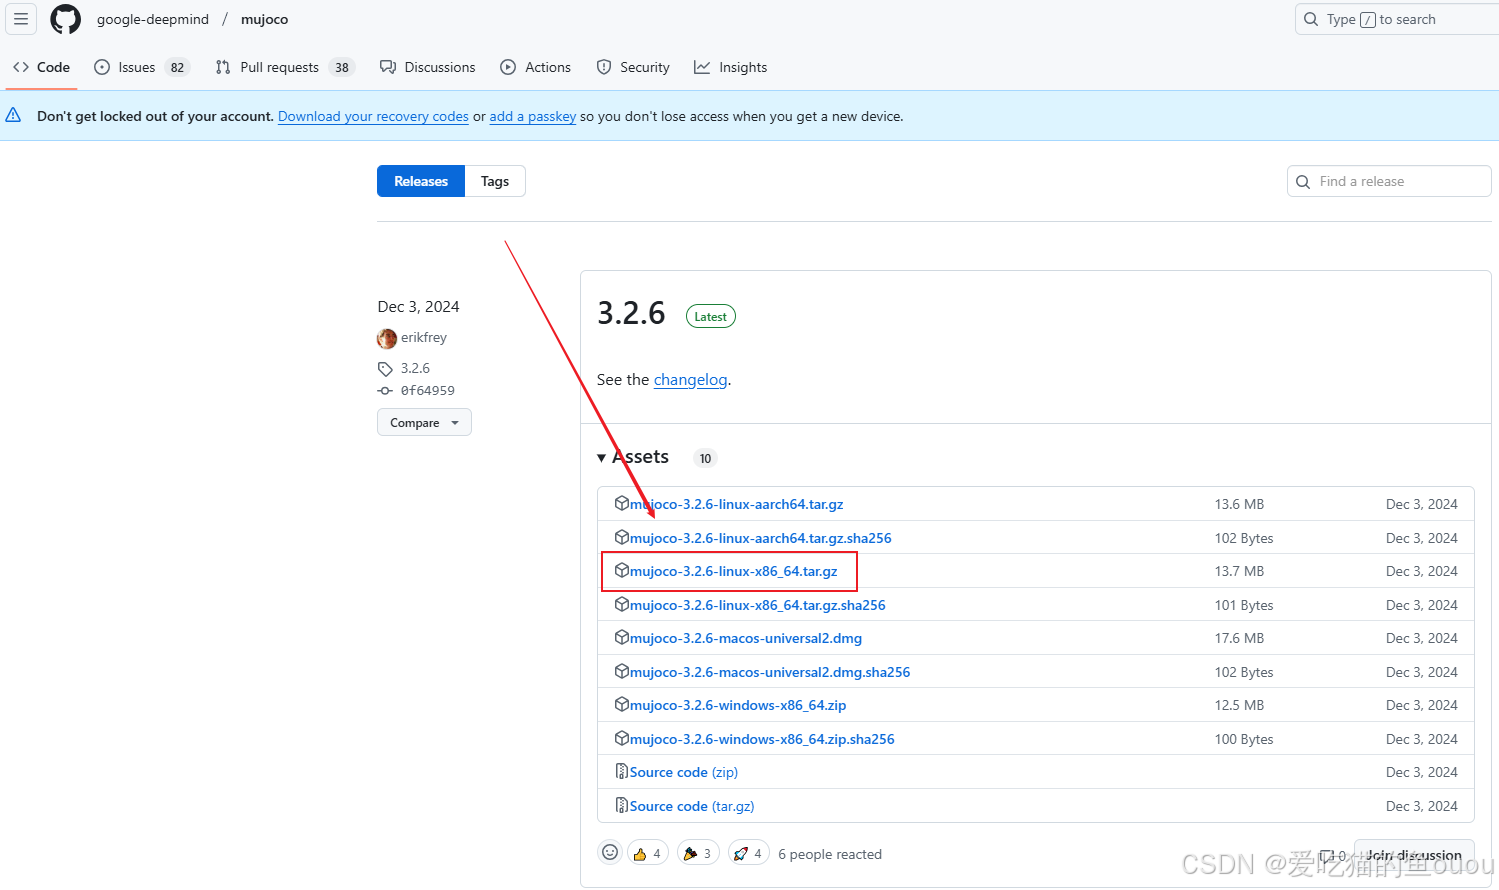1499x890 pixels.
Task: Click the '6 people reacted' text
Action: [830, 854]
